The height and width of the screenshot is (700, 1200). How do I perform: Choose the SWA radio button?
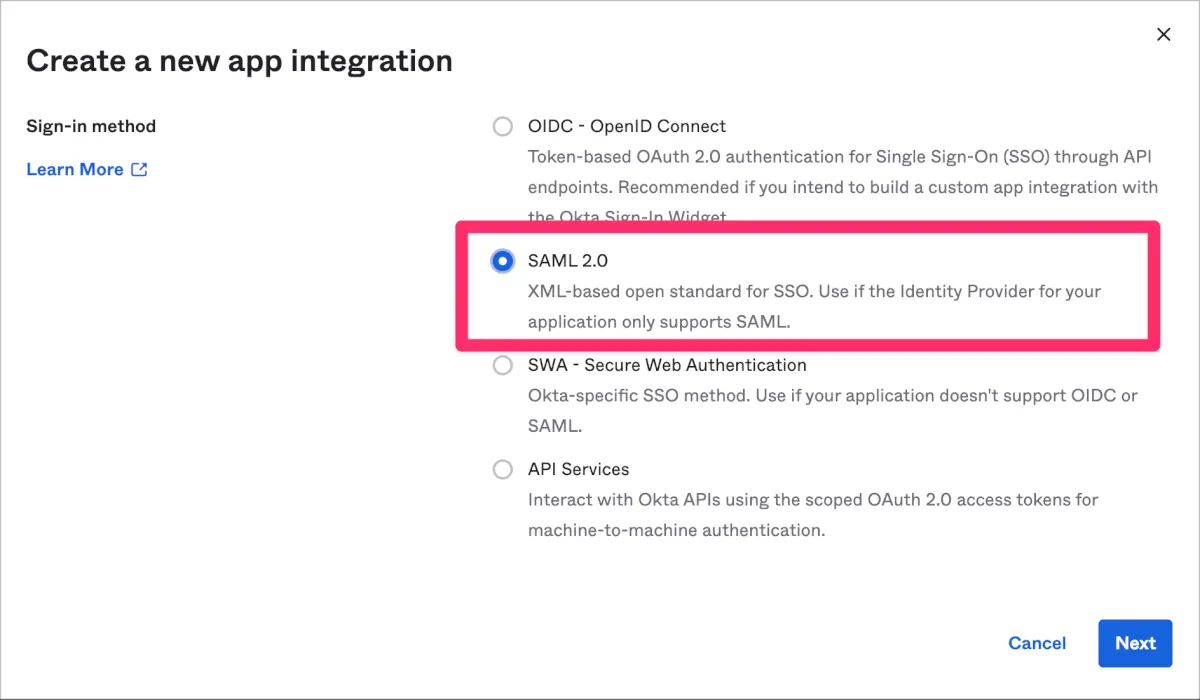502,365
